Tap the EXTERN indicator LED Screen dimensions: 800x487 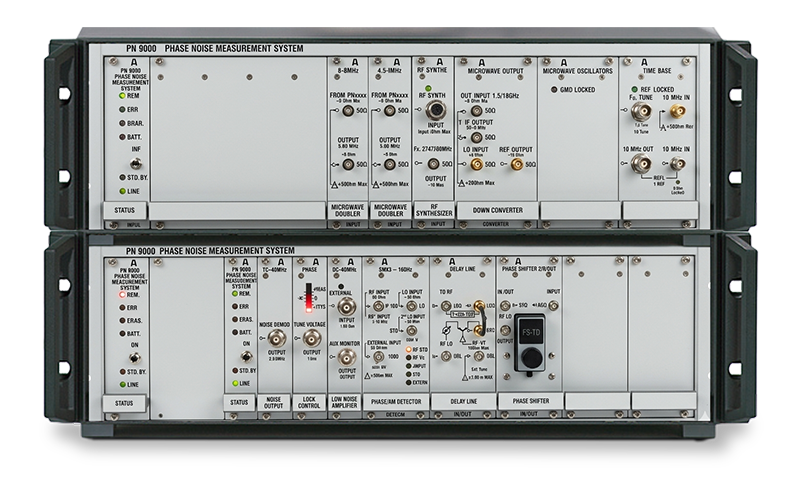coord(408,382)
